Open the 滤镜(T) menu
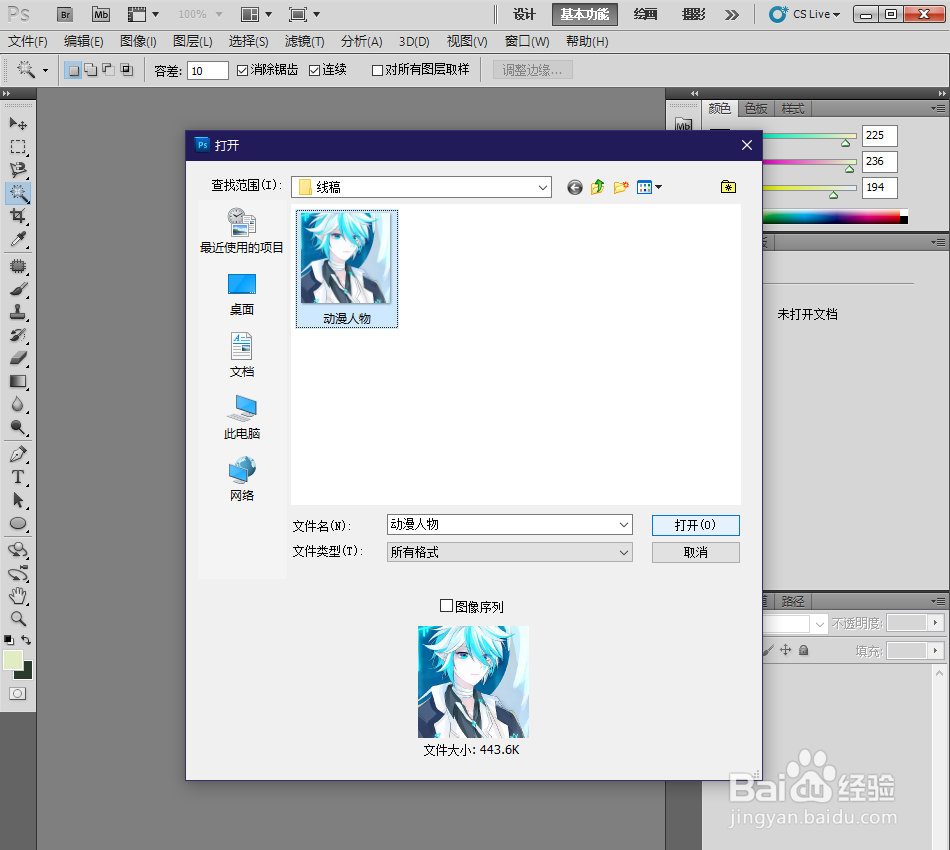The height and width of the screenshot is (850, 950). click(304, 41)
